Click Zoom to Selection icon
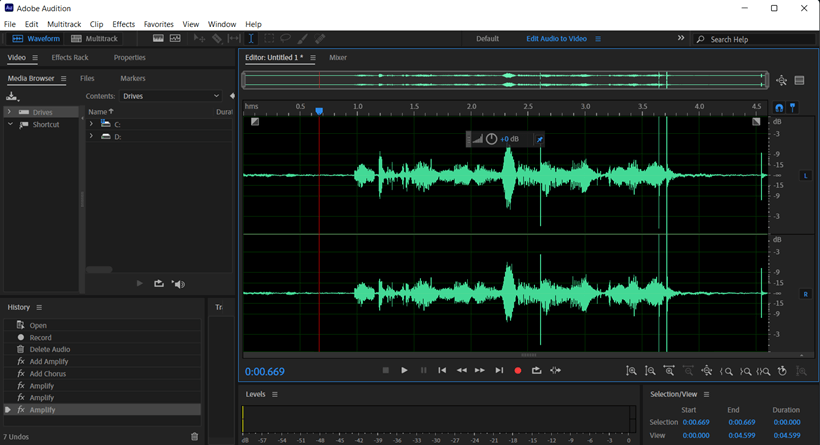Viewport: 820px width, 445px height. (x=764, y=371)
